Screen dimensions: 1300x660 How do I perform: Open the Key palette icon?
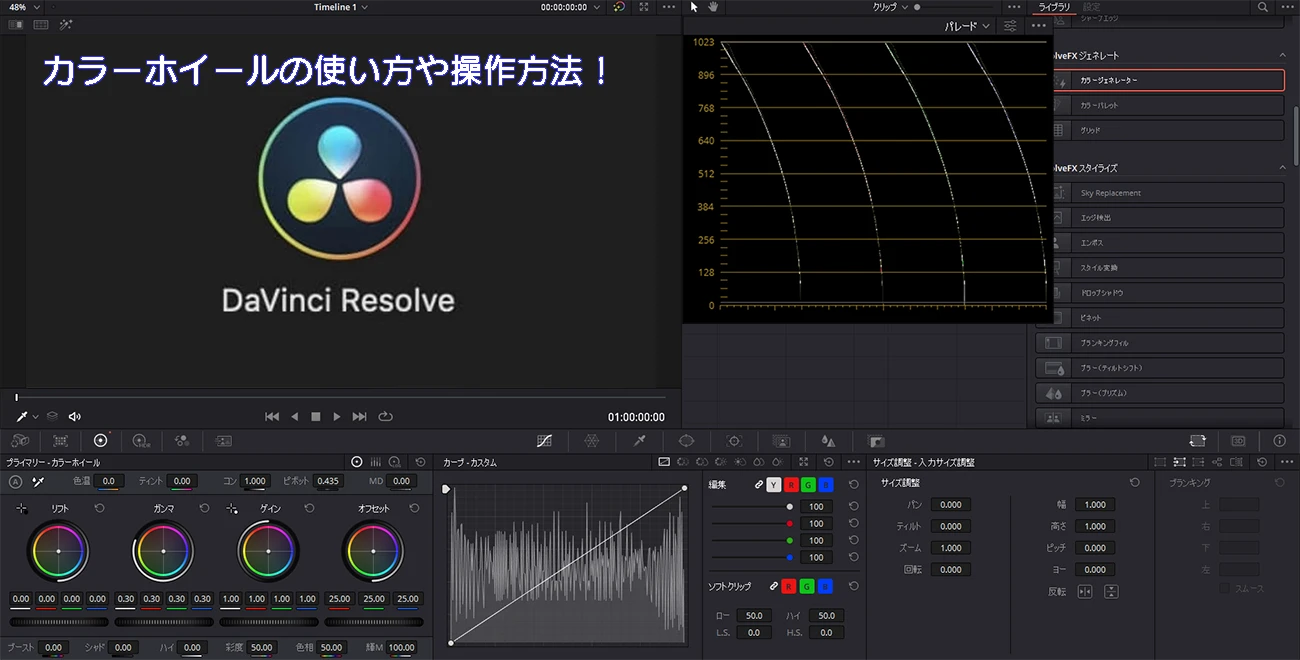(876, 440)
